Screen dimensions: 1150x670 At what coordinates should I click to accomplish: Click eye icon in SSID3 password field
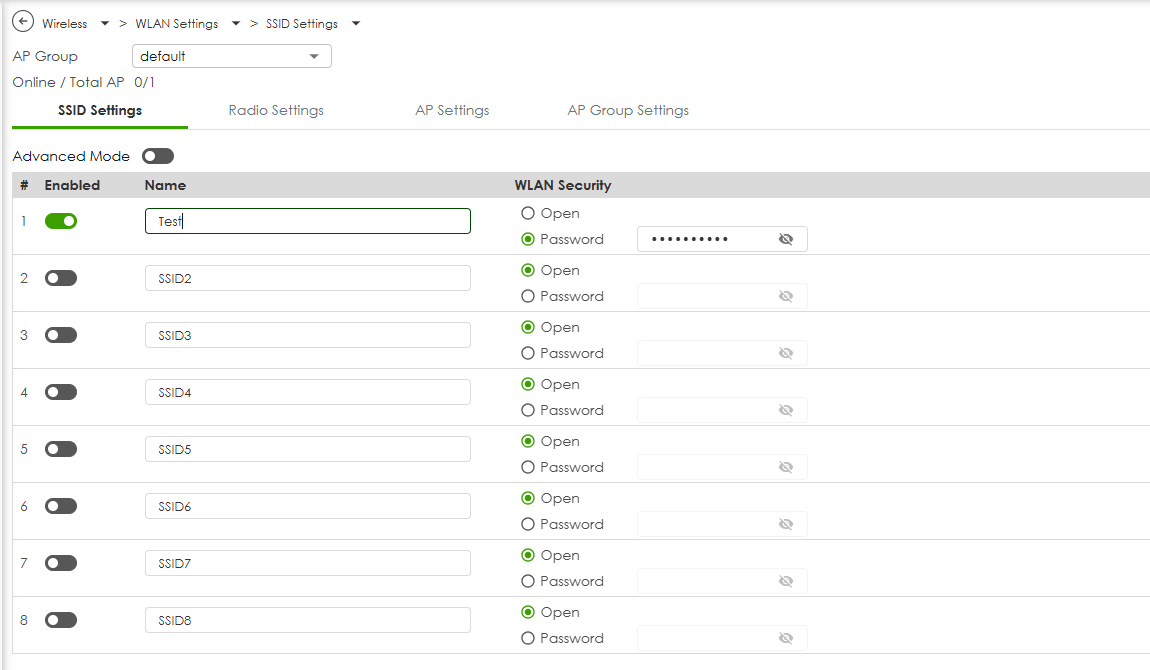[x=785, y=353]
